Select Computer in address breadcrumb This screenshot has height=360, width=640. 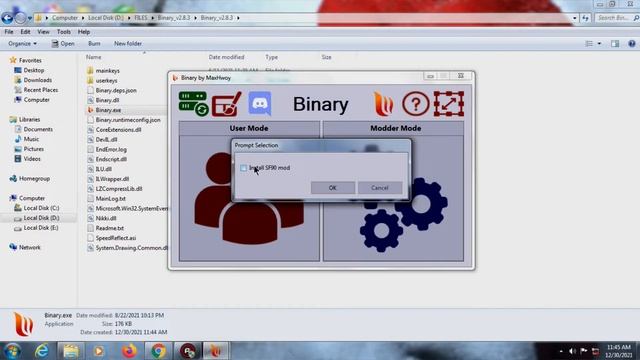pos(65,18)
